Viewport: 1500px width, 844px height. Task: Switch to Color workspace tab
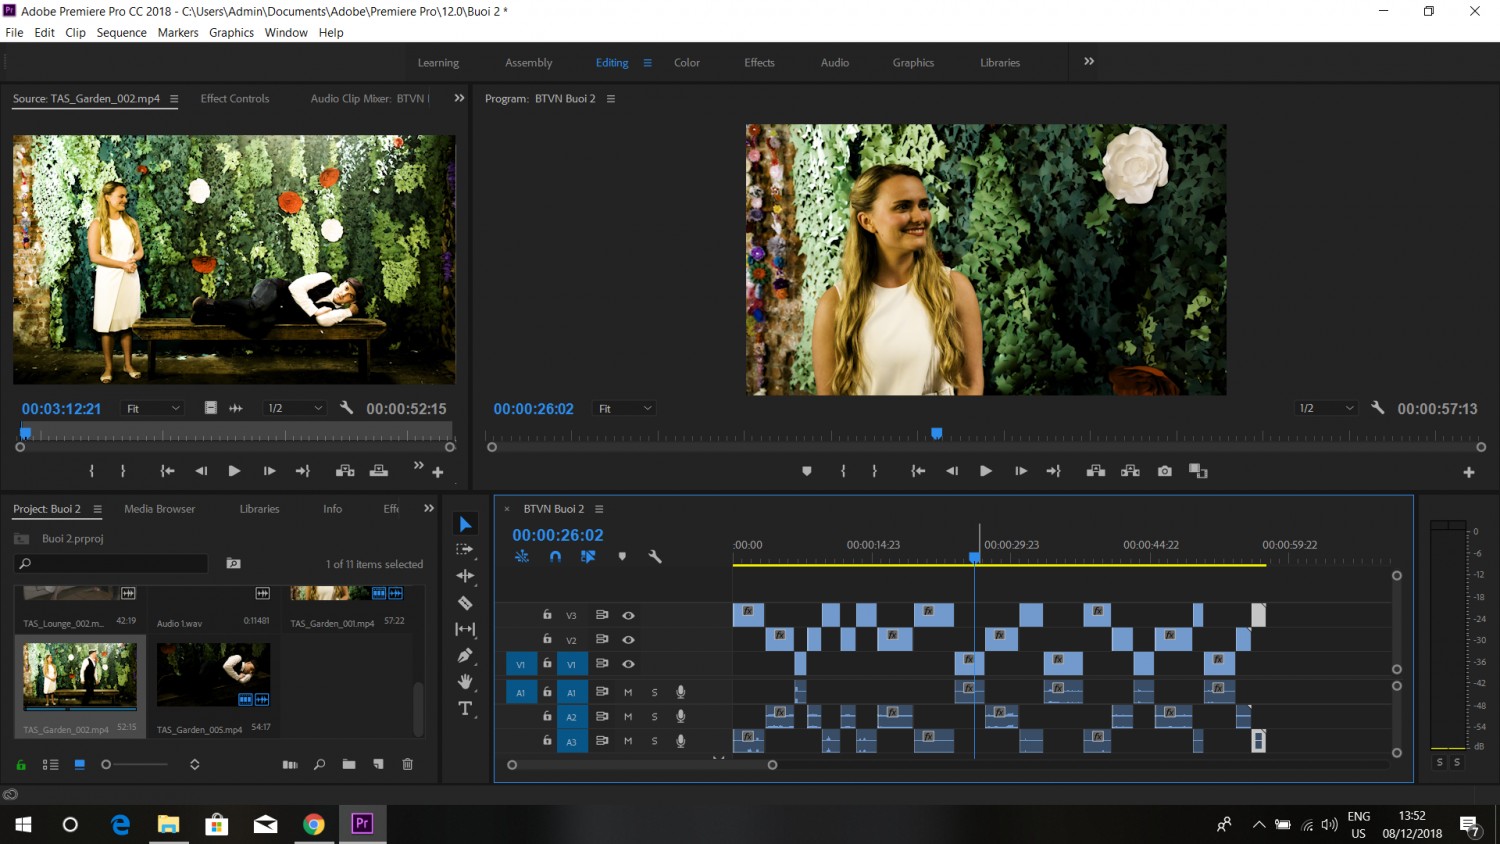(x=687, y=62)
